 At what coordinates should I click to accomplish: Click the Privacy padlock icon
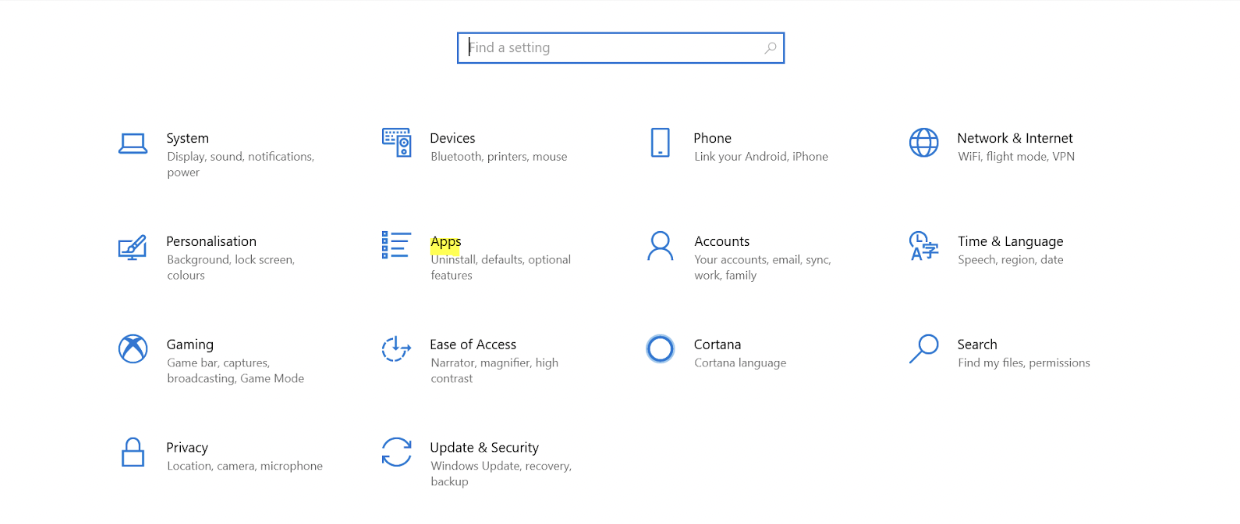tap(133, 452)
